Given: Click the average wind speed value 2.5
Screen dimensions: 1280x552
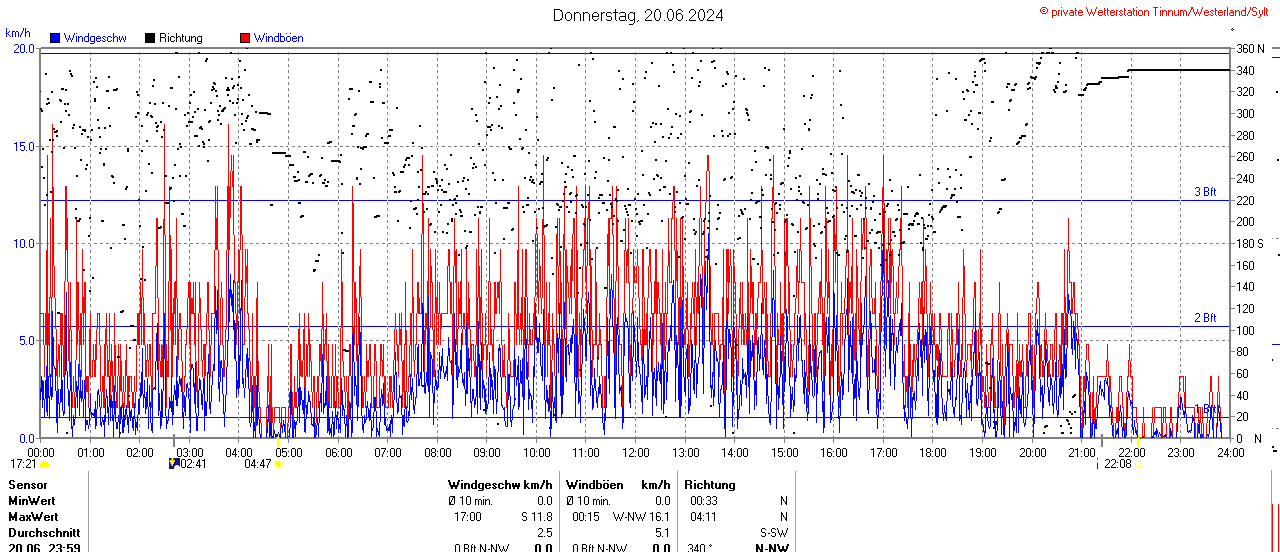Looking at the screenshot, I should point(545,533).
